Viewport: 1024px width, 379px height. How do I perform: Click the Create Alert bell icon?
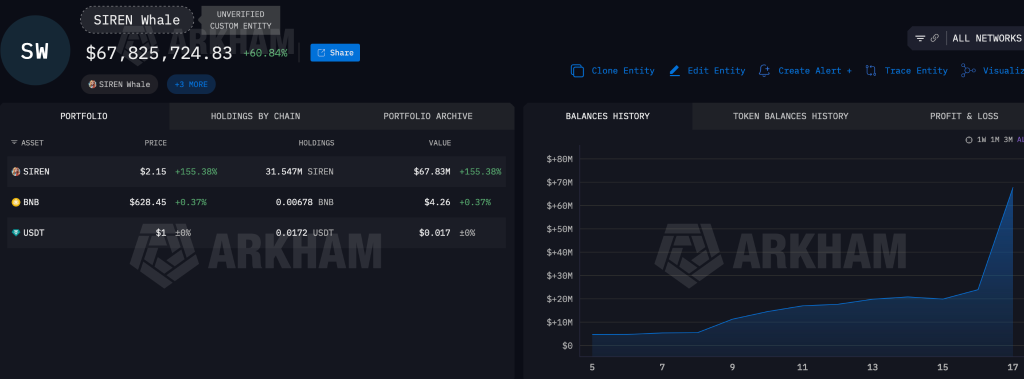click(x=764, y=71)
